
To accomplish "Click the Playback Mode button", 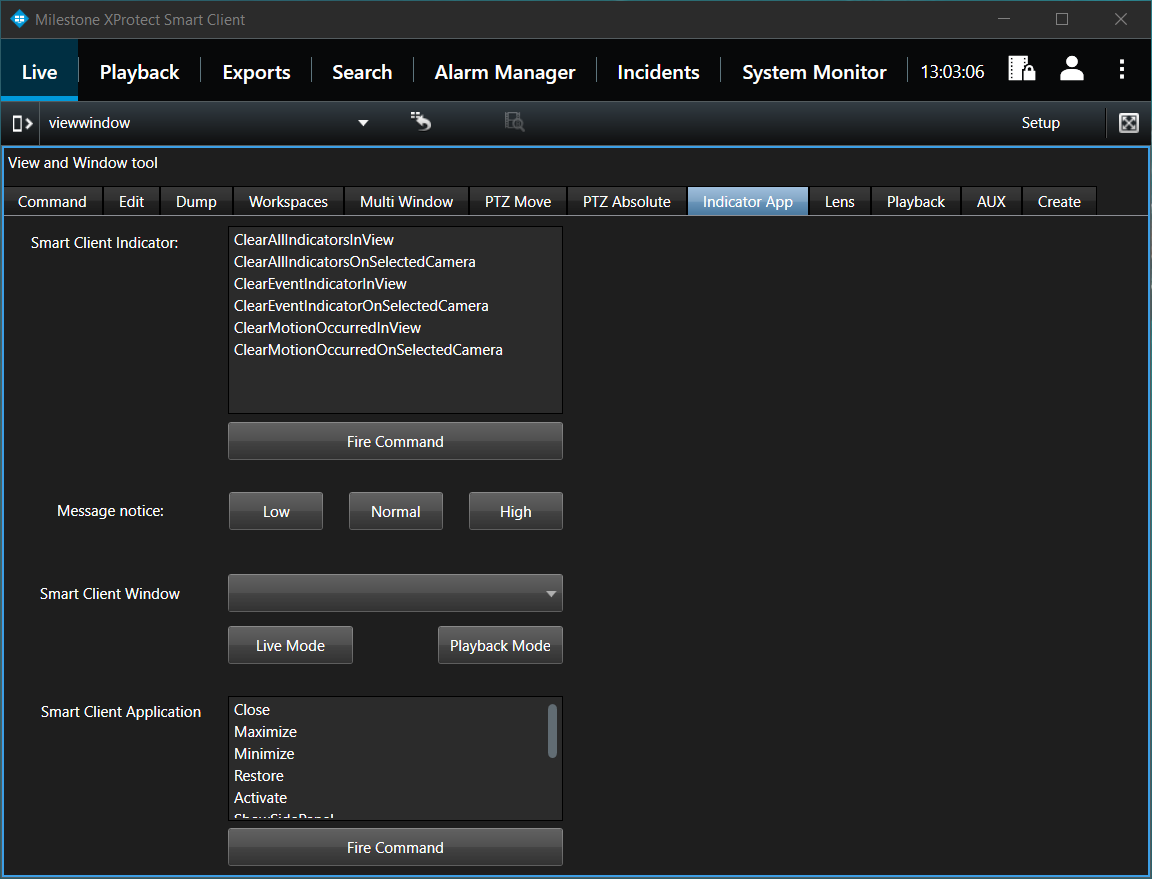I will [x=500, y=645].
